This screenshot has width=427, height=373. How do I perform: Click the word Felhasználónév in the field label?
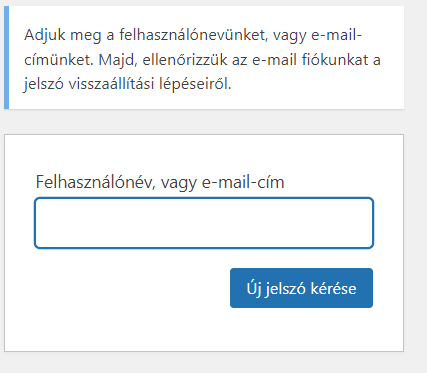point(96,182)
